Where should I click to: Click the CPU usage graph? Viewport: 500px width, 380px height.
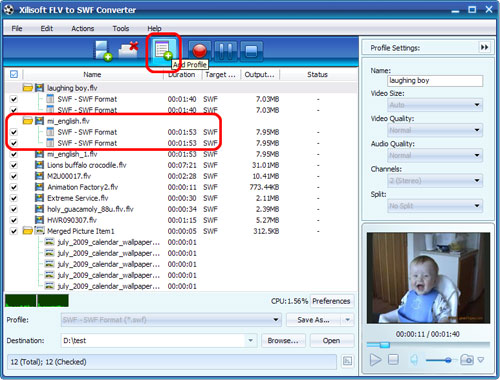click(37, 301)
